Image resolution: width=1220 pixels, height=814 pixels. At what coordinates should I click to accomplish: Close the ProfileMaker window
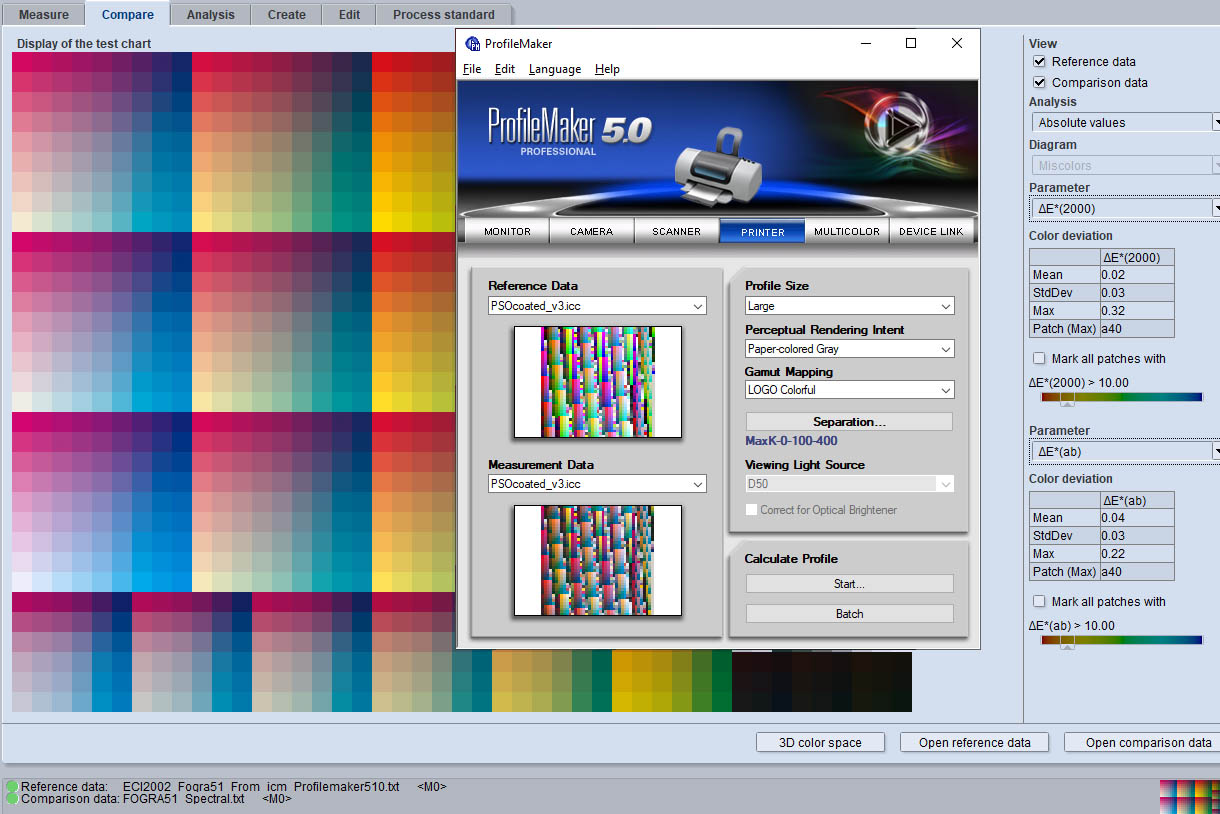(x=957, y=43)
